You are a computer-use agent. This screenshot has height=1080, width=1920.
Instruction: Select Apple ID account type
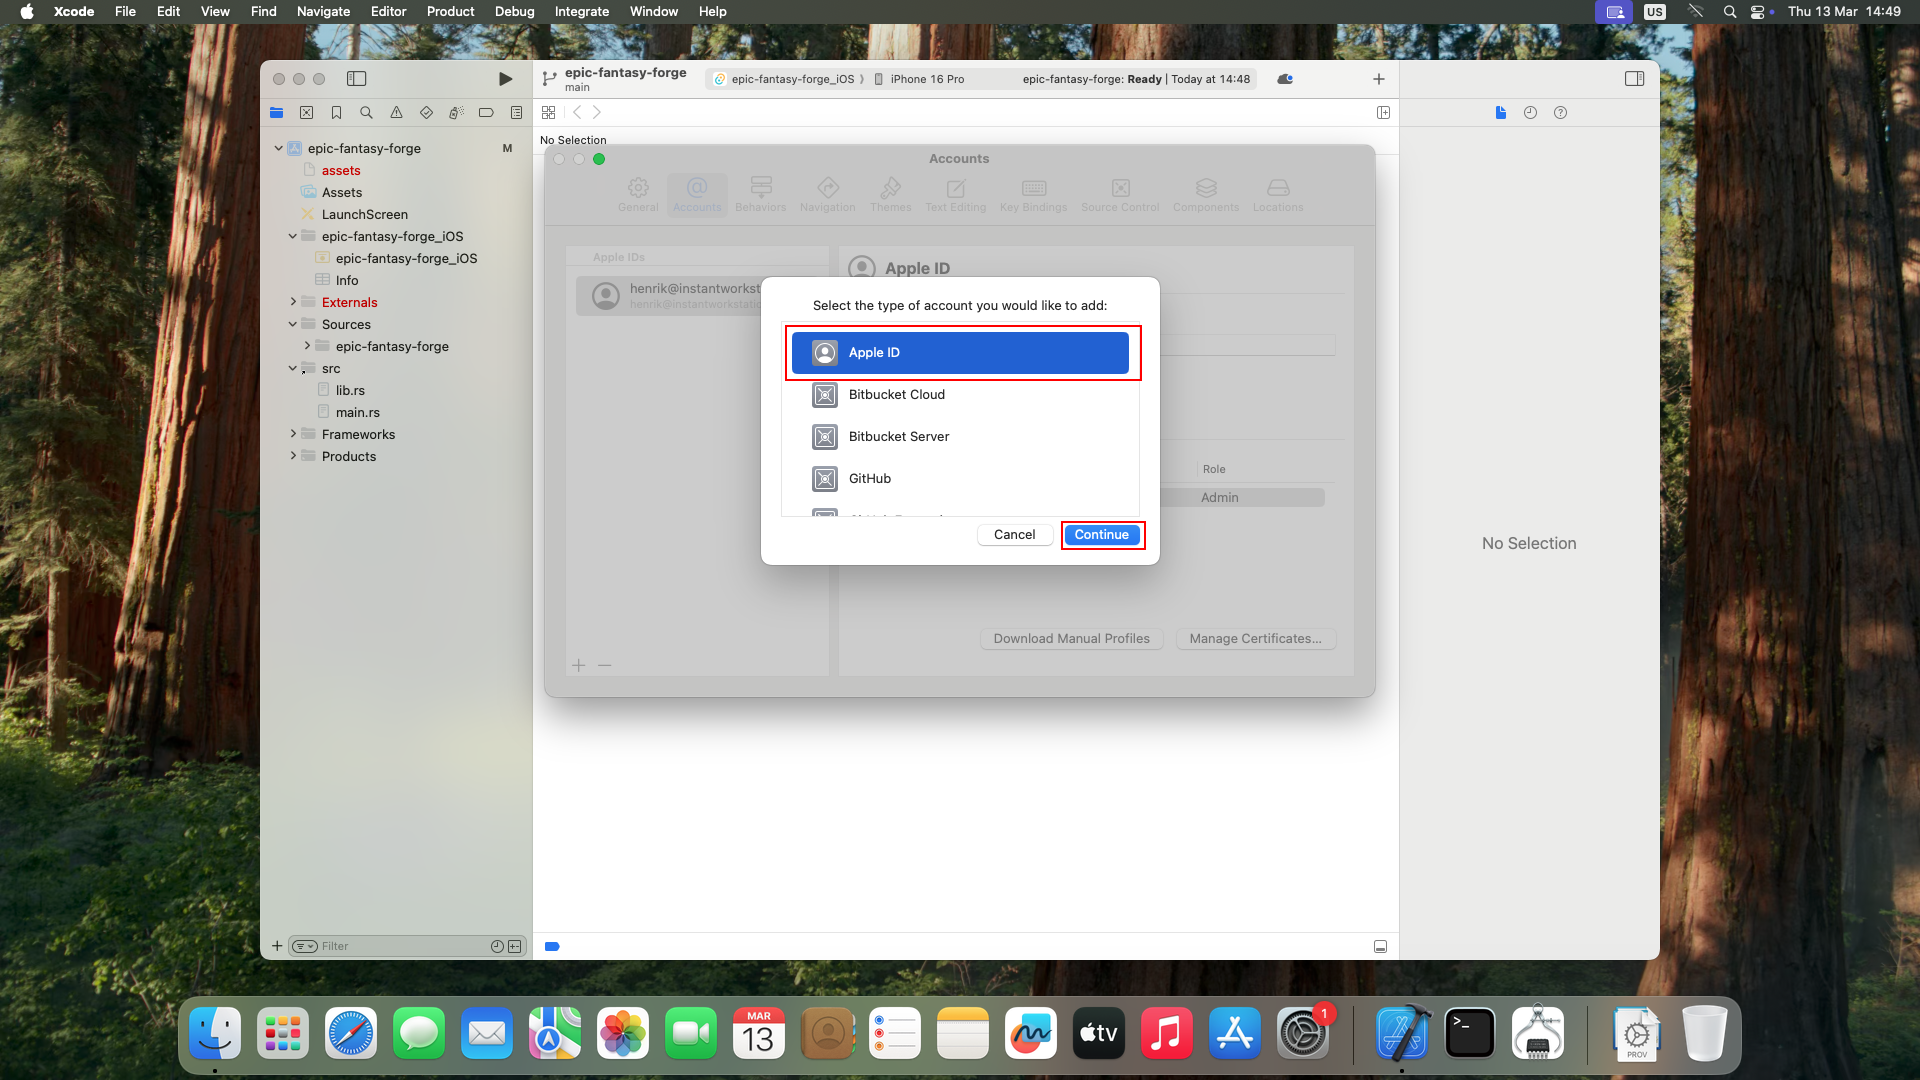click(960, 352)
